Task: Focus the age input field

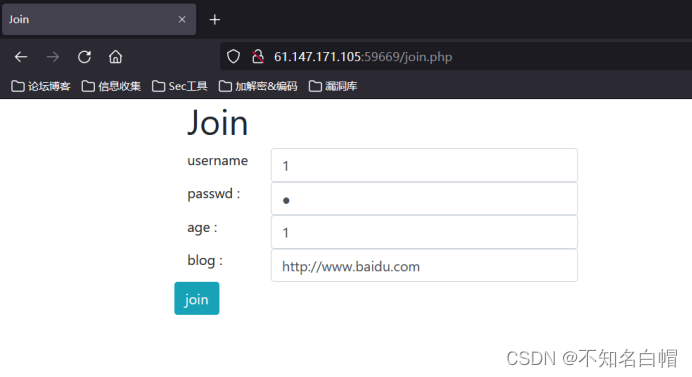Action: tap(424, 232)
